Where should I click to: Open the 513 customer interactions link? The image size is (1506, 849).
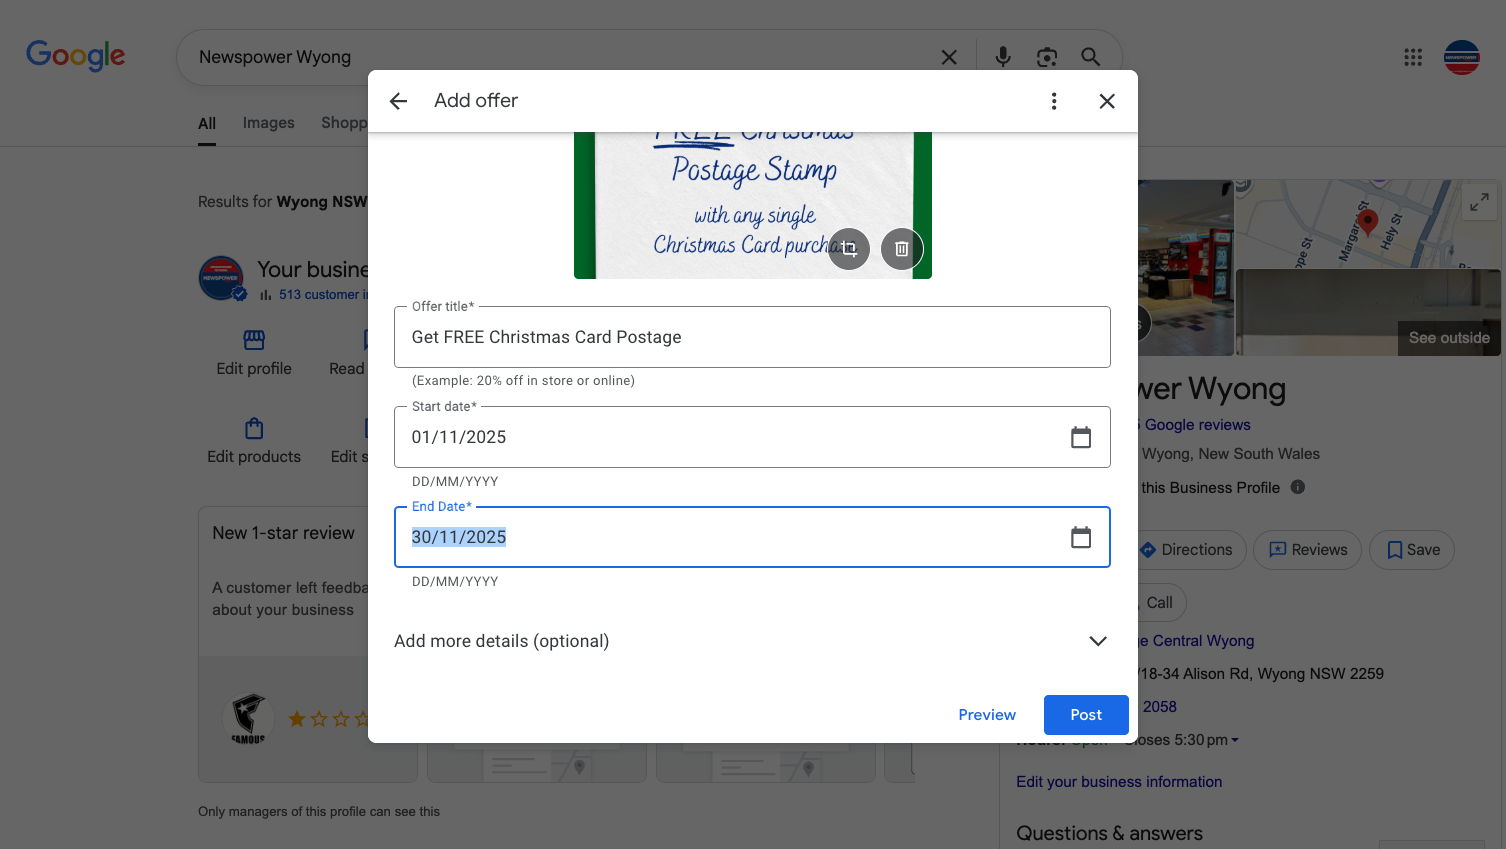tap(323, 295)
